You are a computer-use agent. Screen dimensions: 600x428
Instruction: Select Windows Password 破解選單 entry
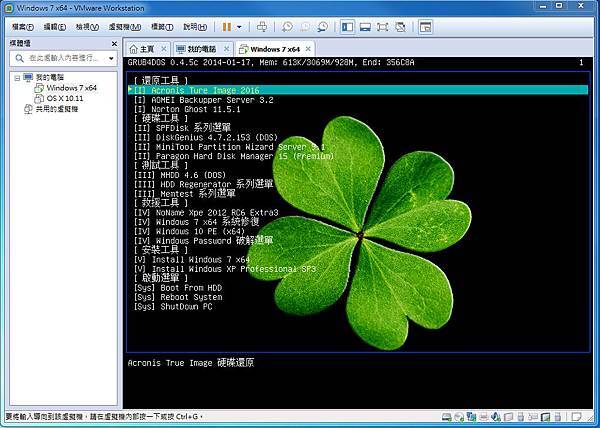click(x=204, y=241)
